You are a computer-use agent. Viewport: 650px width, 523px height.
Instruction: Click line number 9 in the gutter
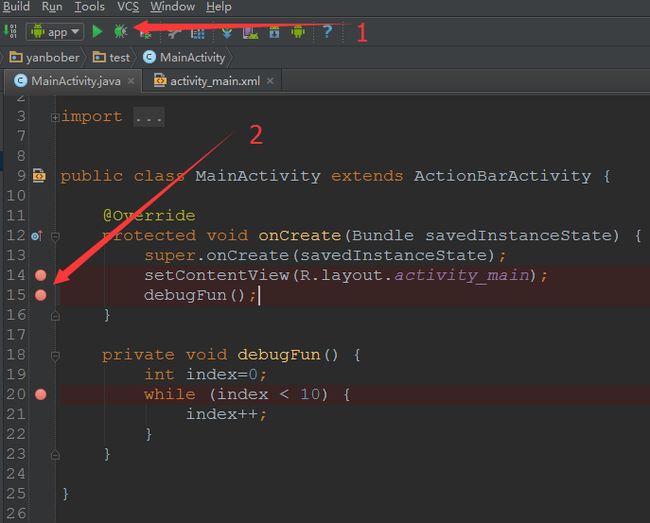click(x=21, y=176)
